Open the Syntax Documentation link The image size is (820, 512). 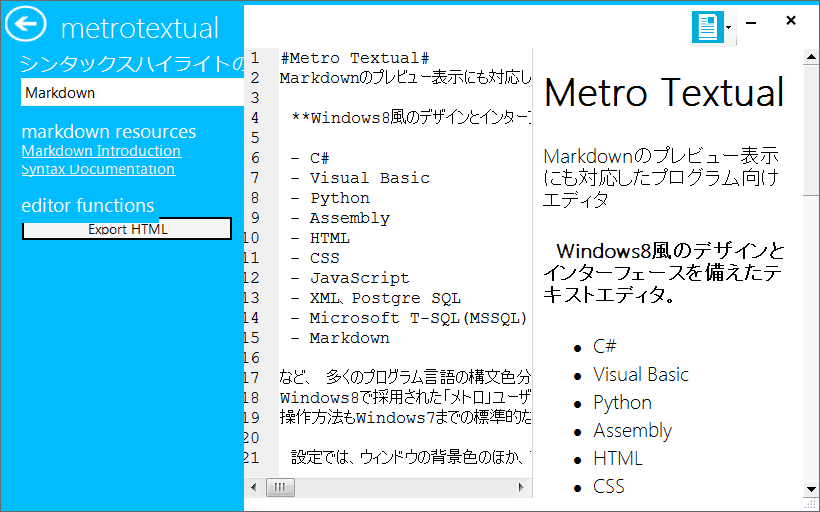coord(98,169)
